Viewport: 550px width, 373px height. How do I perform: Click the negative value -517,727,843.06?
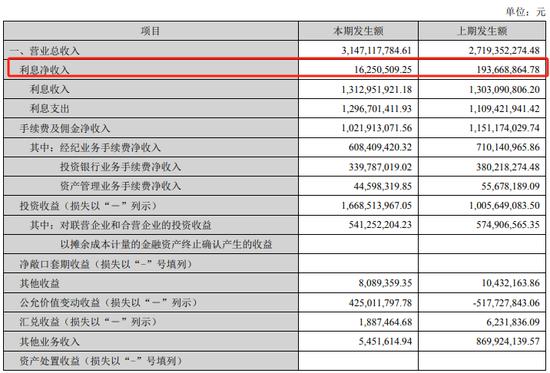(x=506, y=303)
